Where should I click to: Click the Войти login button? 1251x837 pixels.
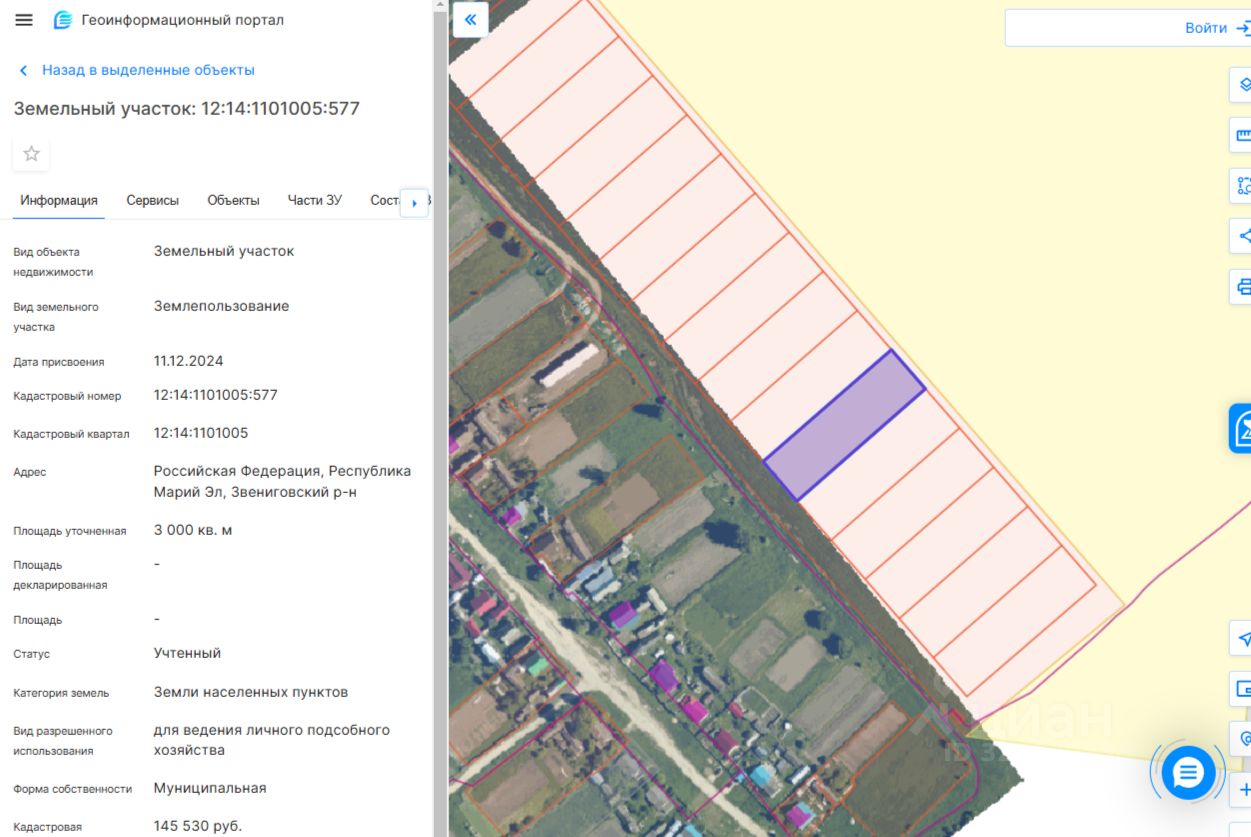tap(1215, 28)
